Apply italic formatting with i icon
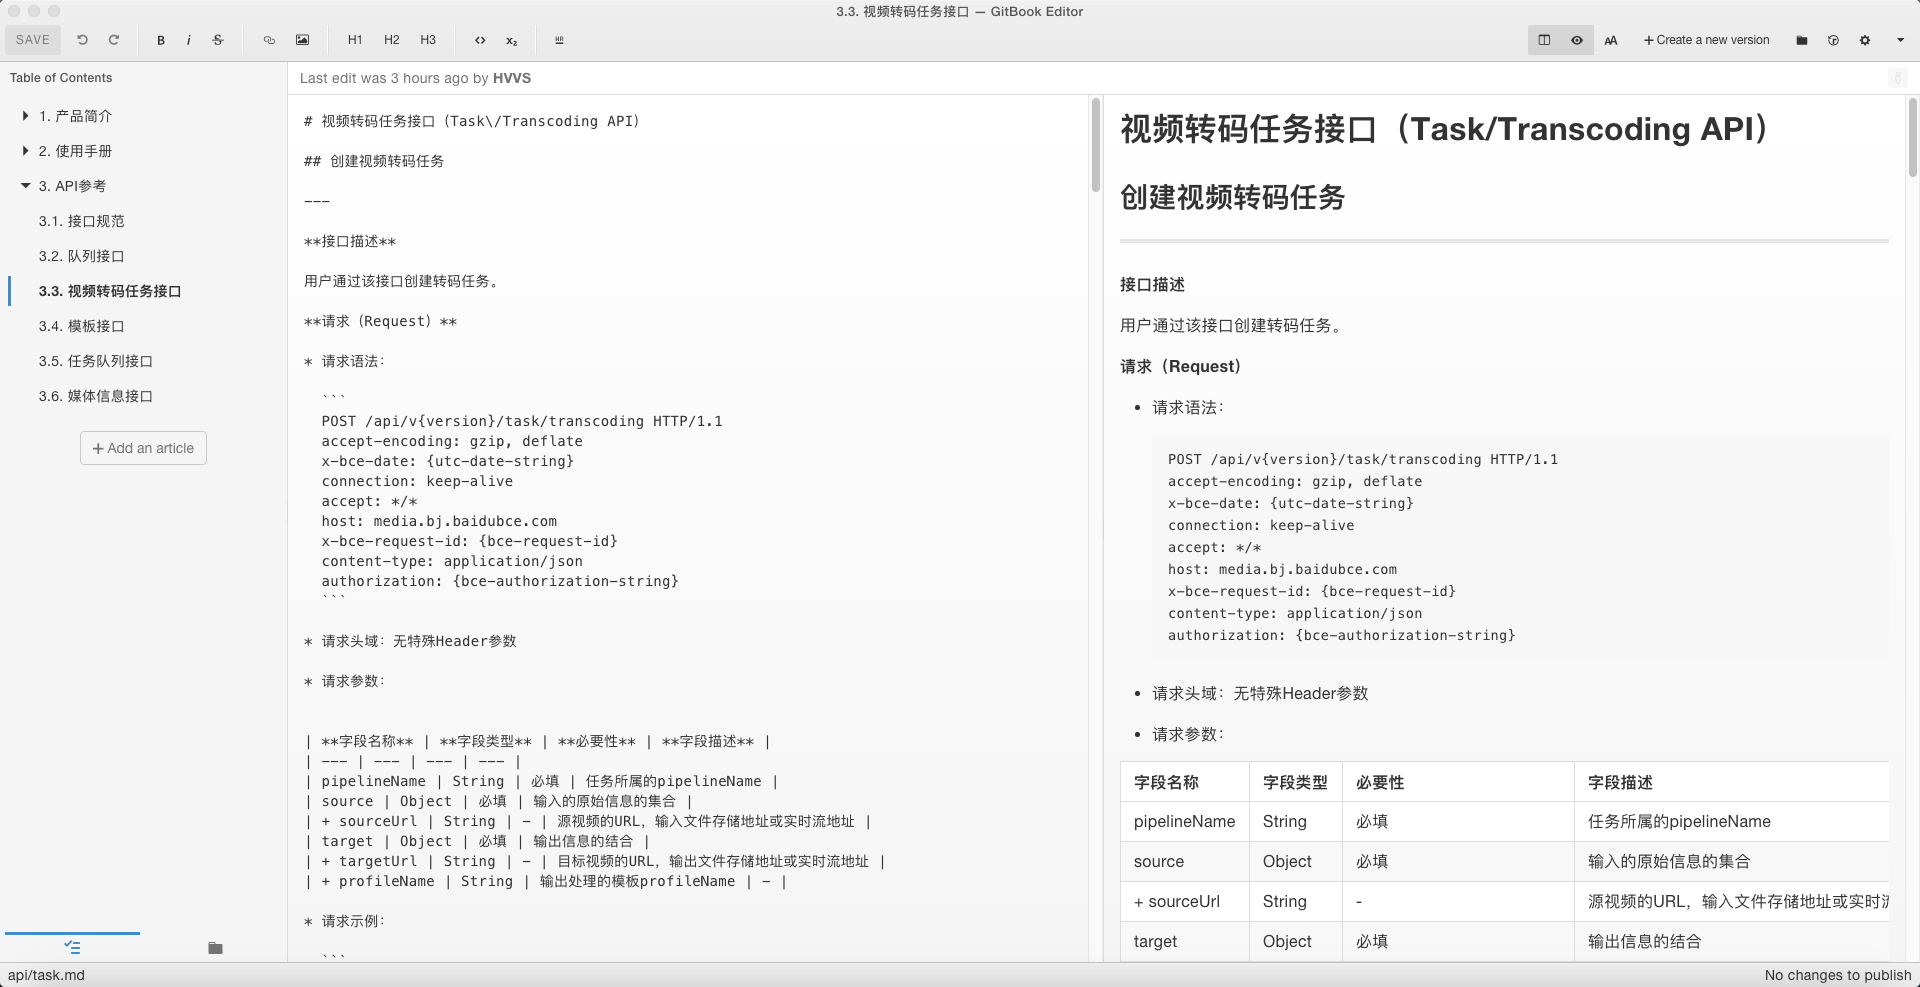 tap(188, 40)
